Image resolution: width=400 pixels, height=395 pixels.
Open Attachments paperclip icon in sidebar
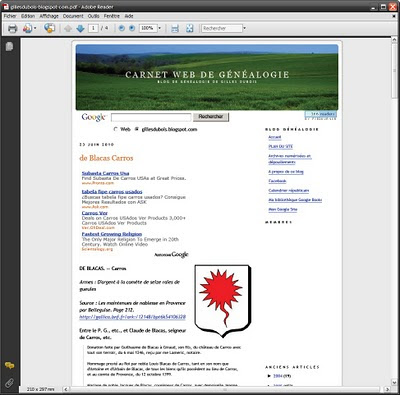tap(10, 383)
